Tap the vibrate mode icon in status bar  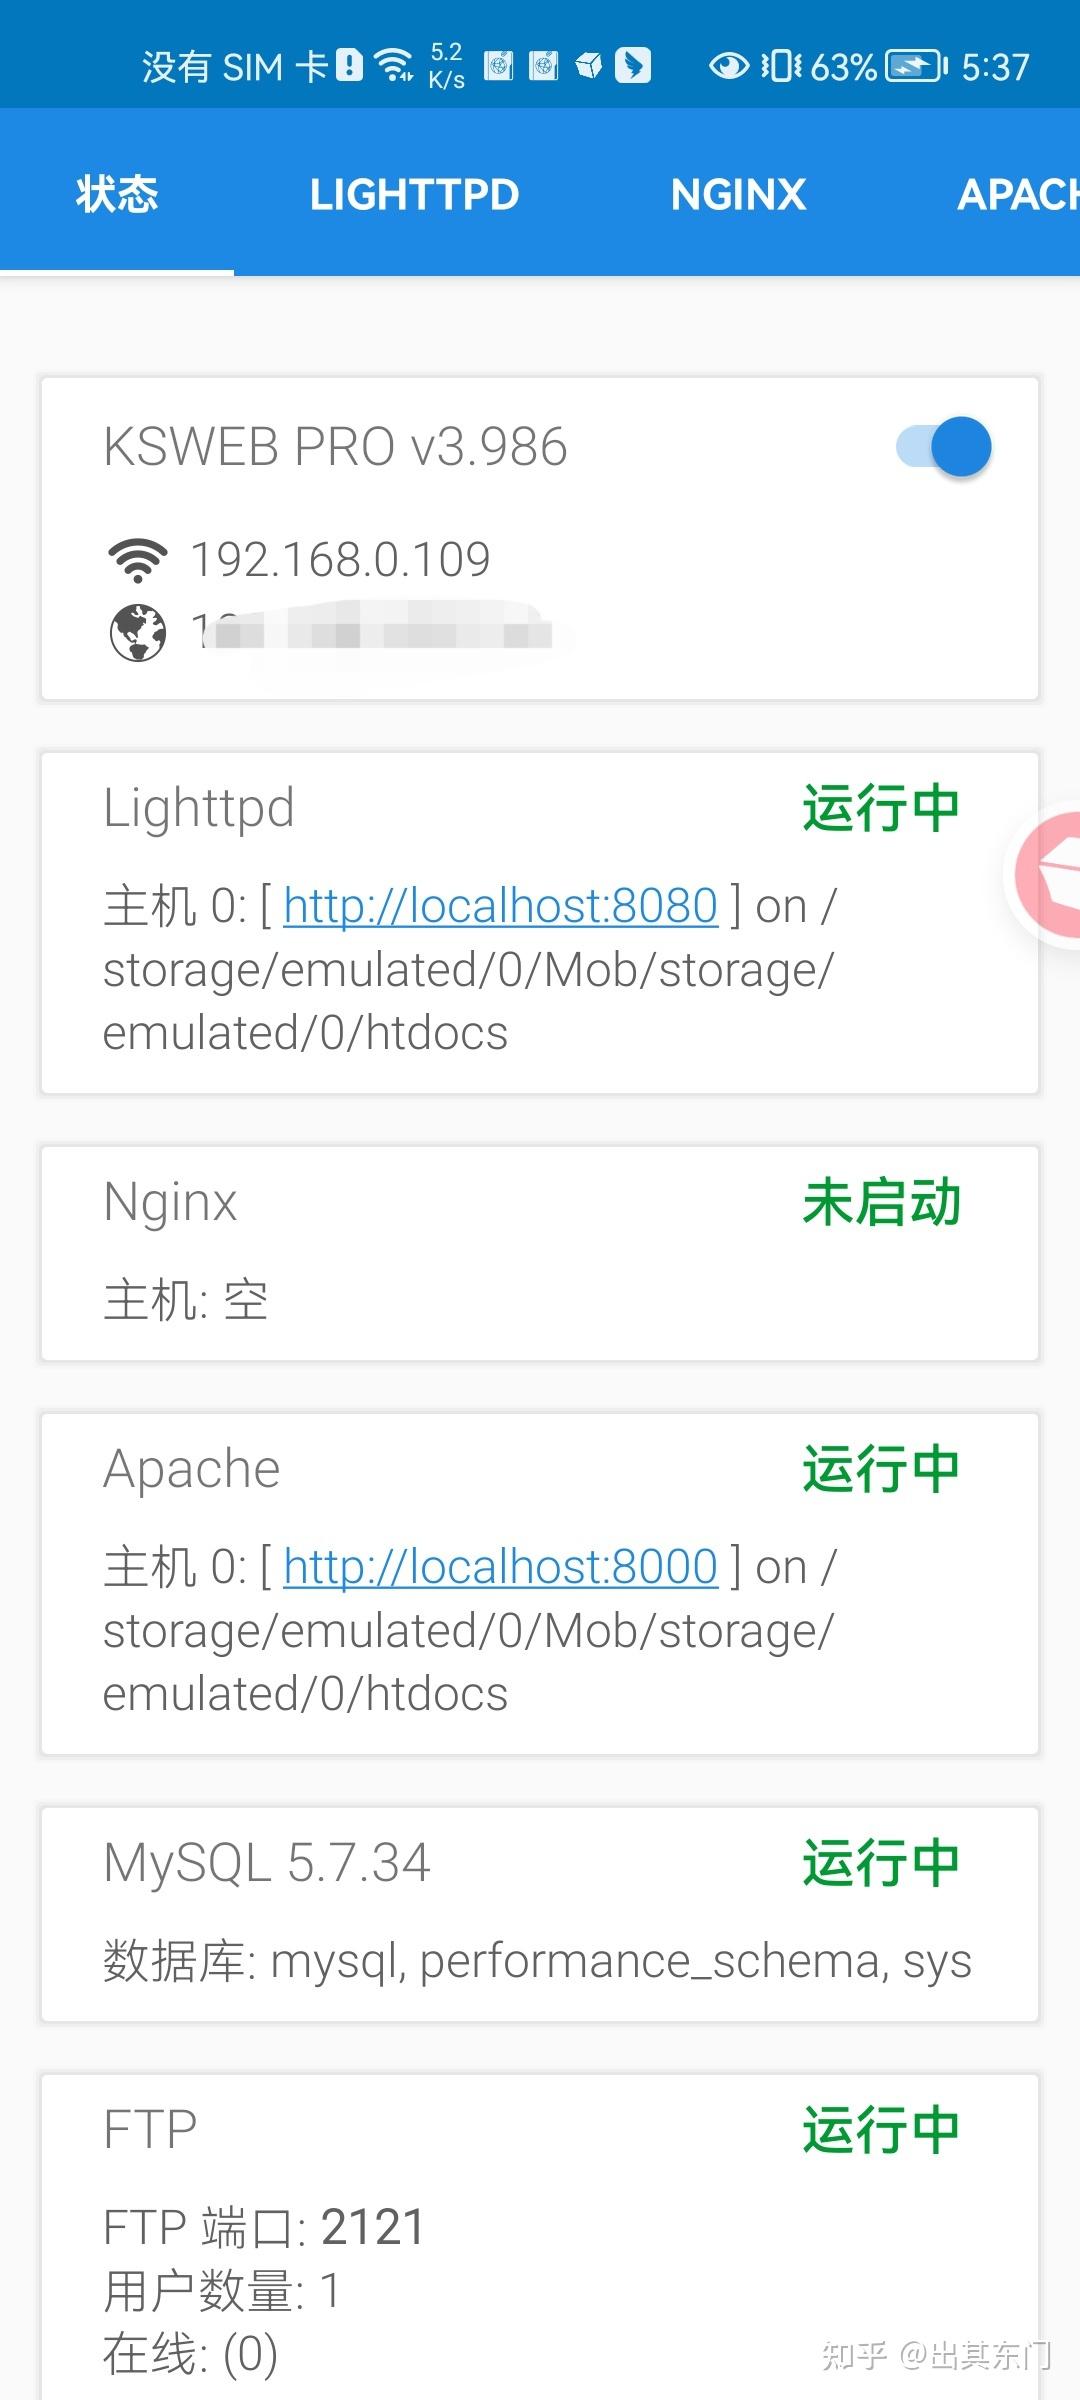click(781, 65)
